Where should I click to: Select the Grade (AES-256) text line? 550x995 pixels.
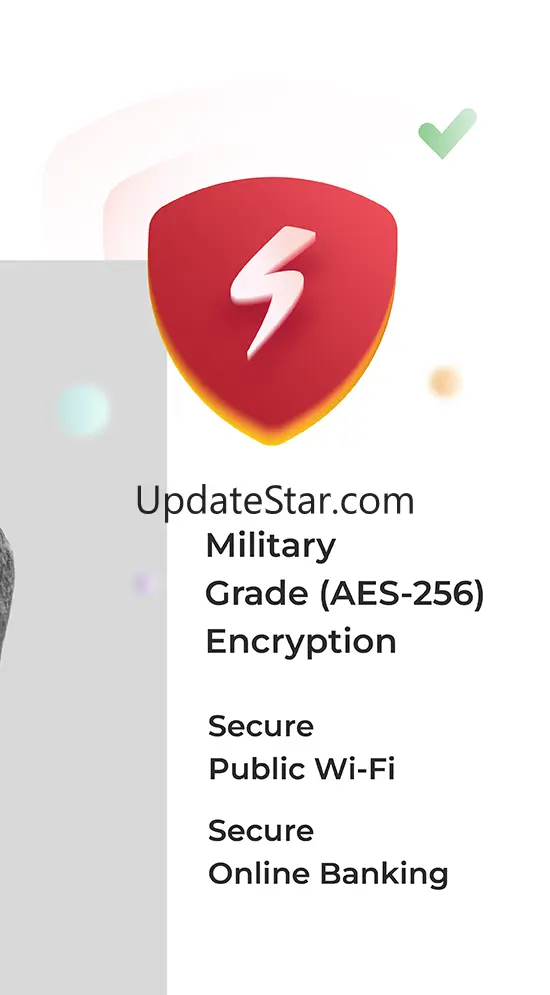pyautogui.click(x=344, y=594)
